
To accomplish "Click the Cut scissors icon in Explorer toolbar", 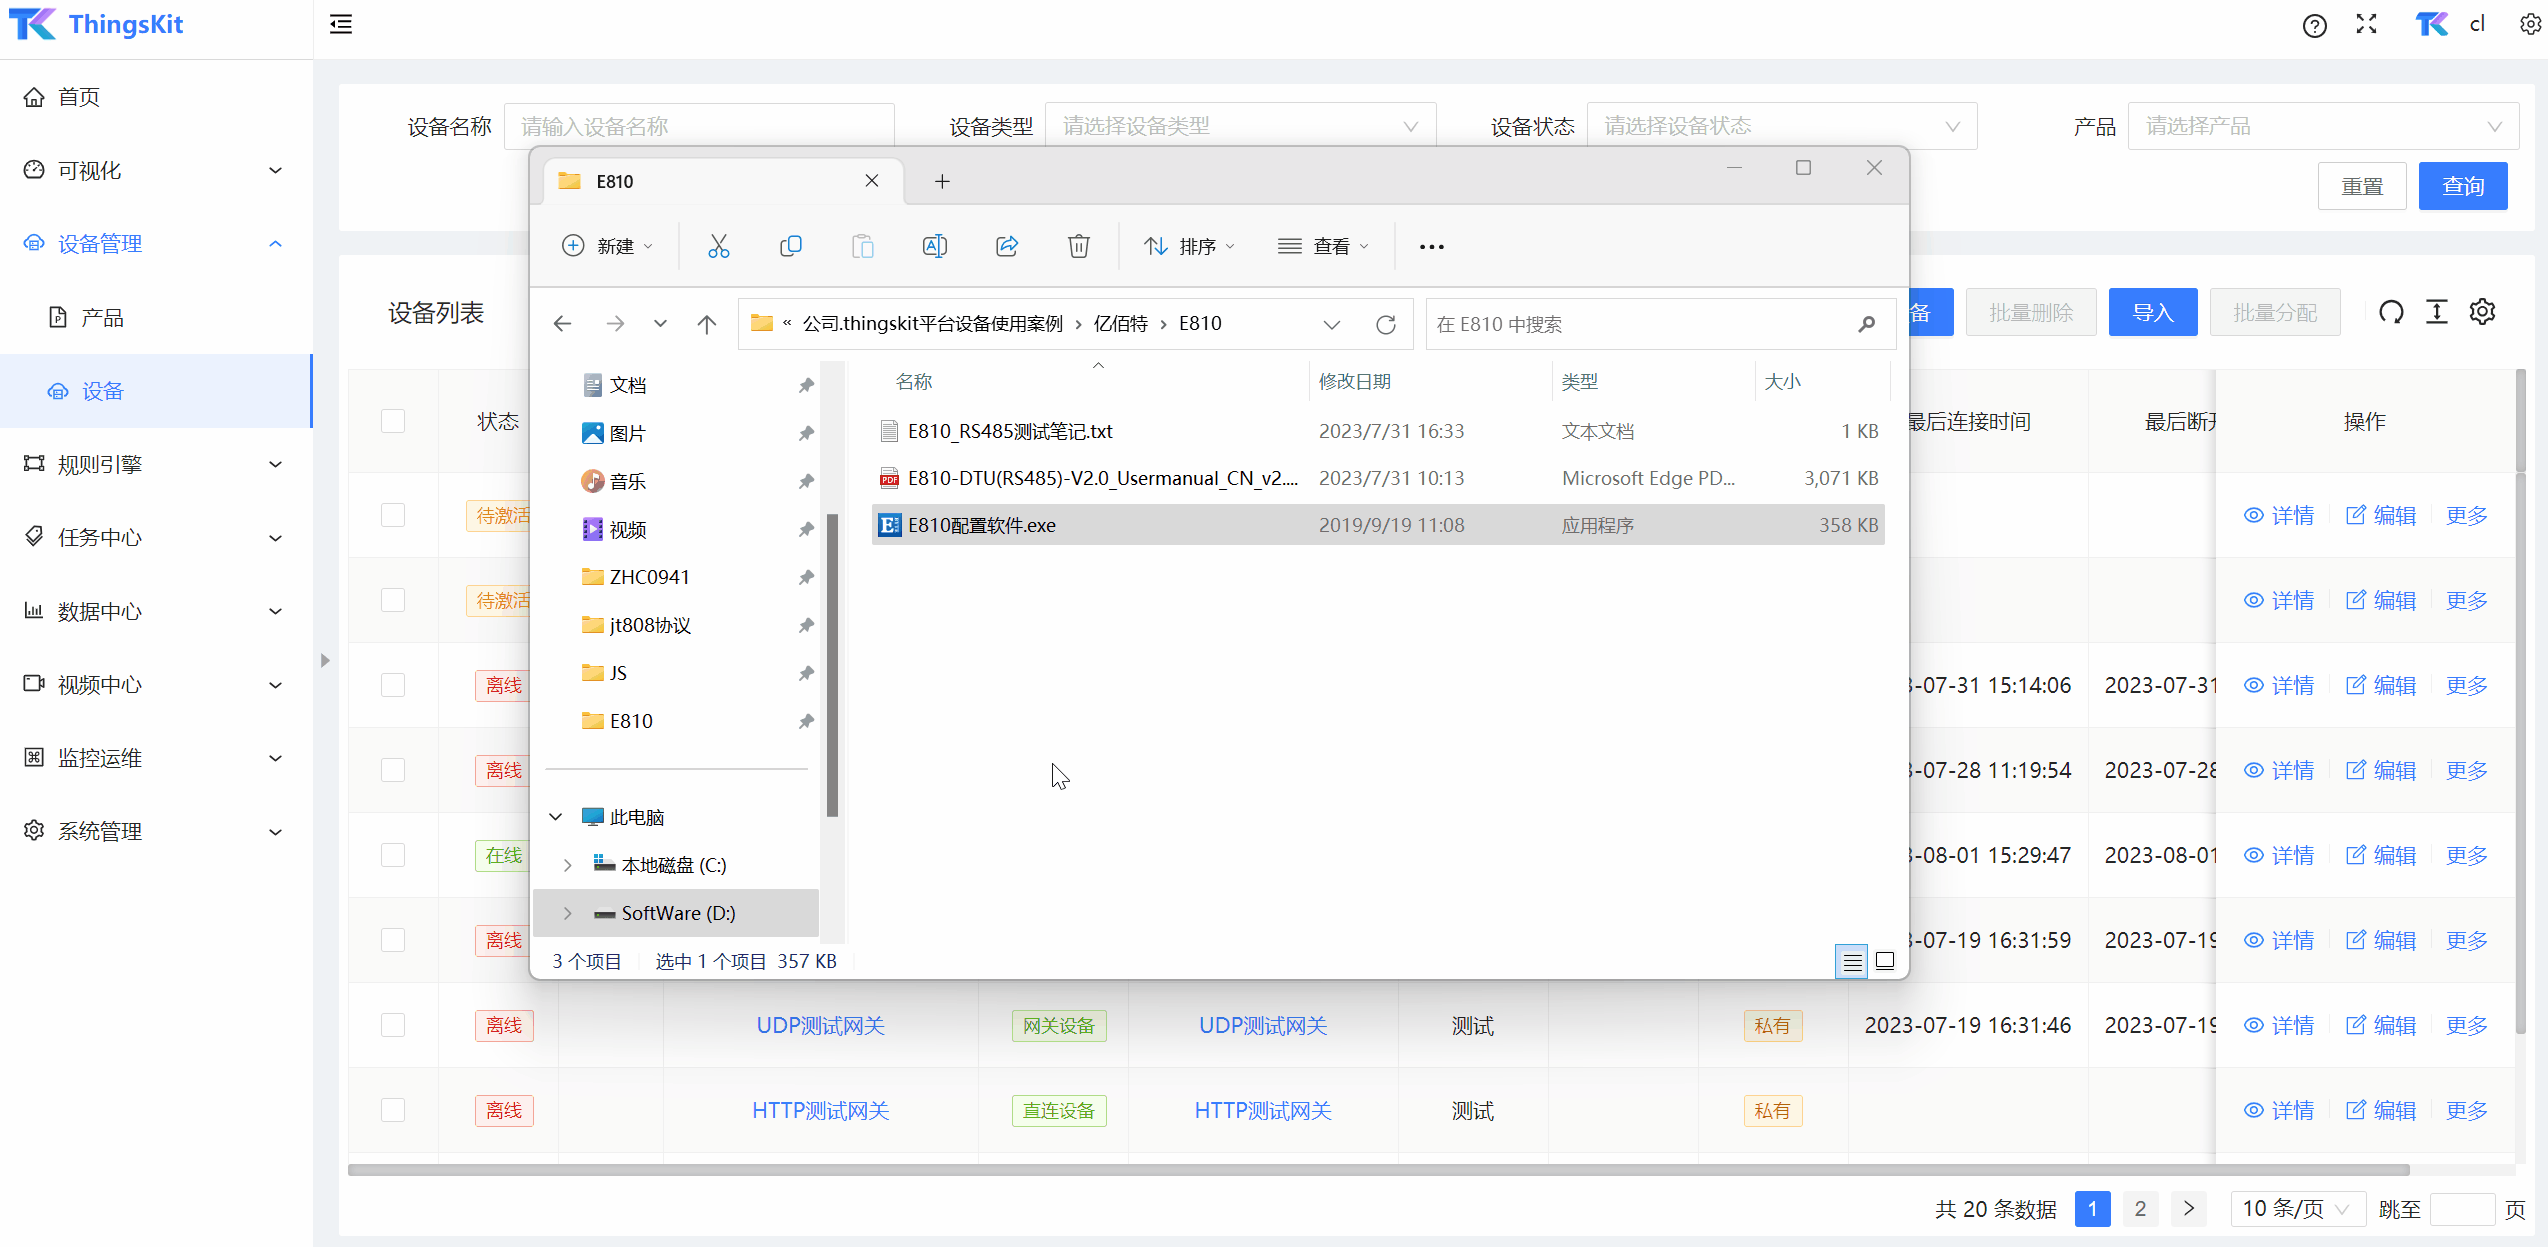I will click(718, 246).
